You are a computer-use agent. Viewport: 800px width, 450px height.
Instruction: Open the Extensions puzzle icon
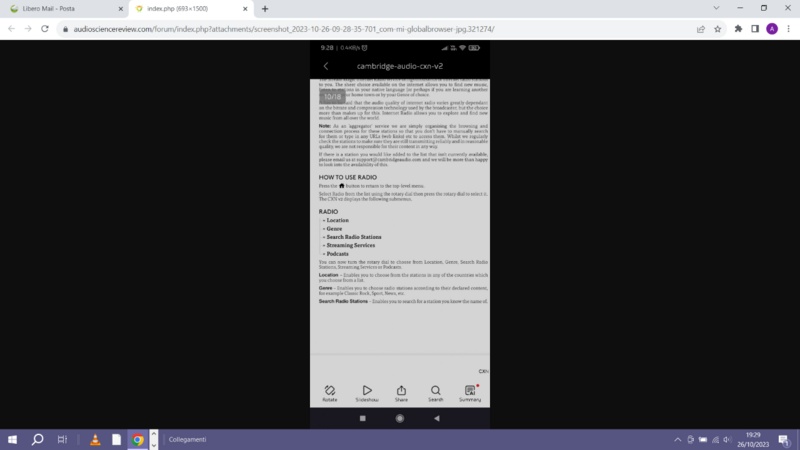point(738,29)
